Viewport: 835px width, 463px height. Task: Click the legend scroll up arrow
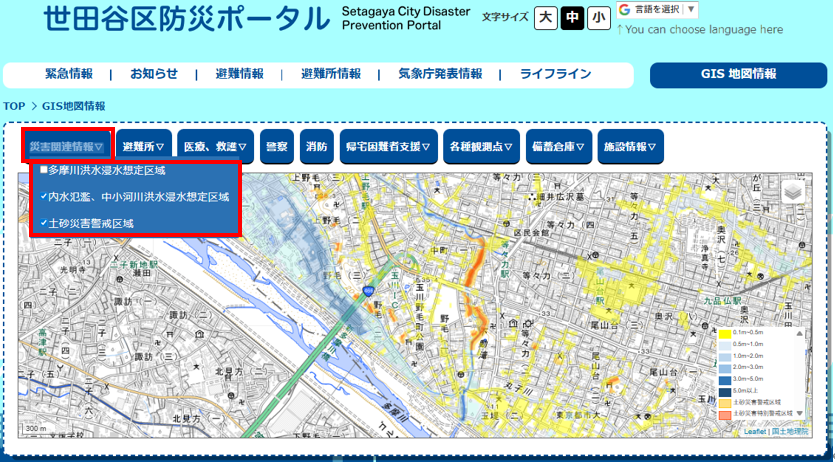(799, 334)
